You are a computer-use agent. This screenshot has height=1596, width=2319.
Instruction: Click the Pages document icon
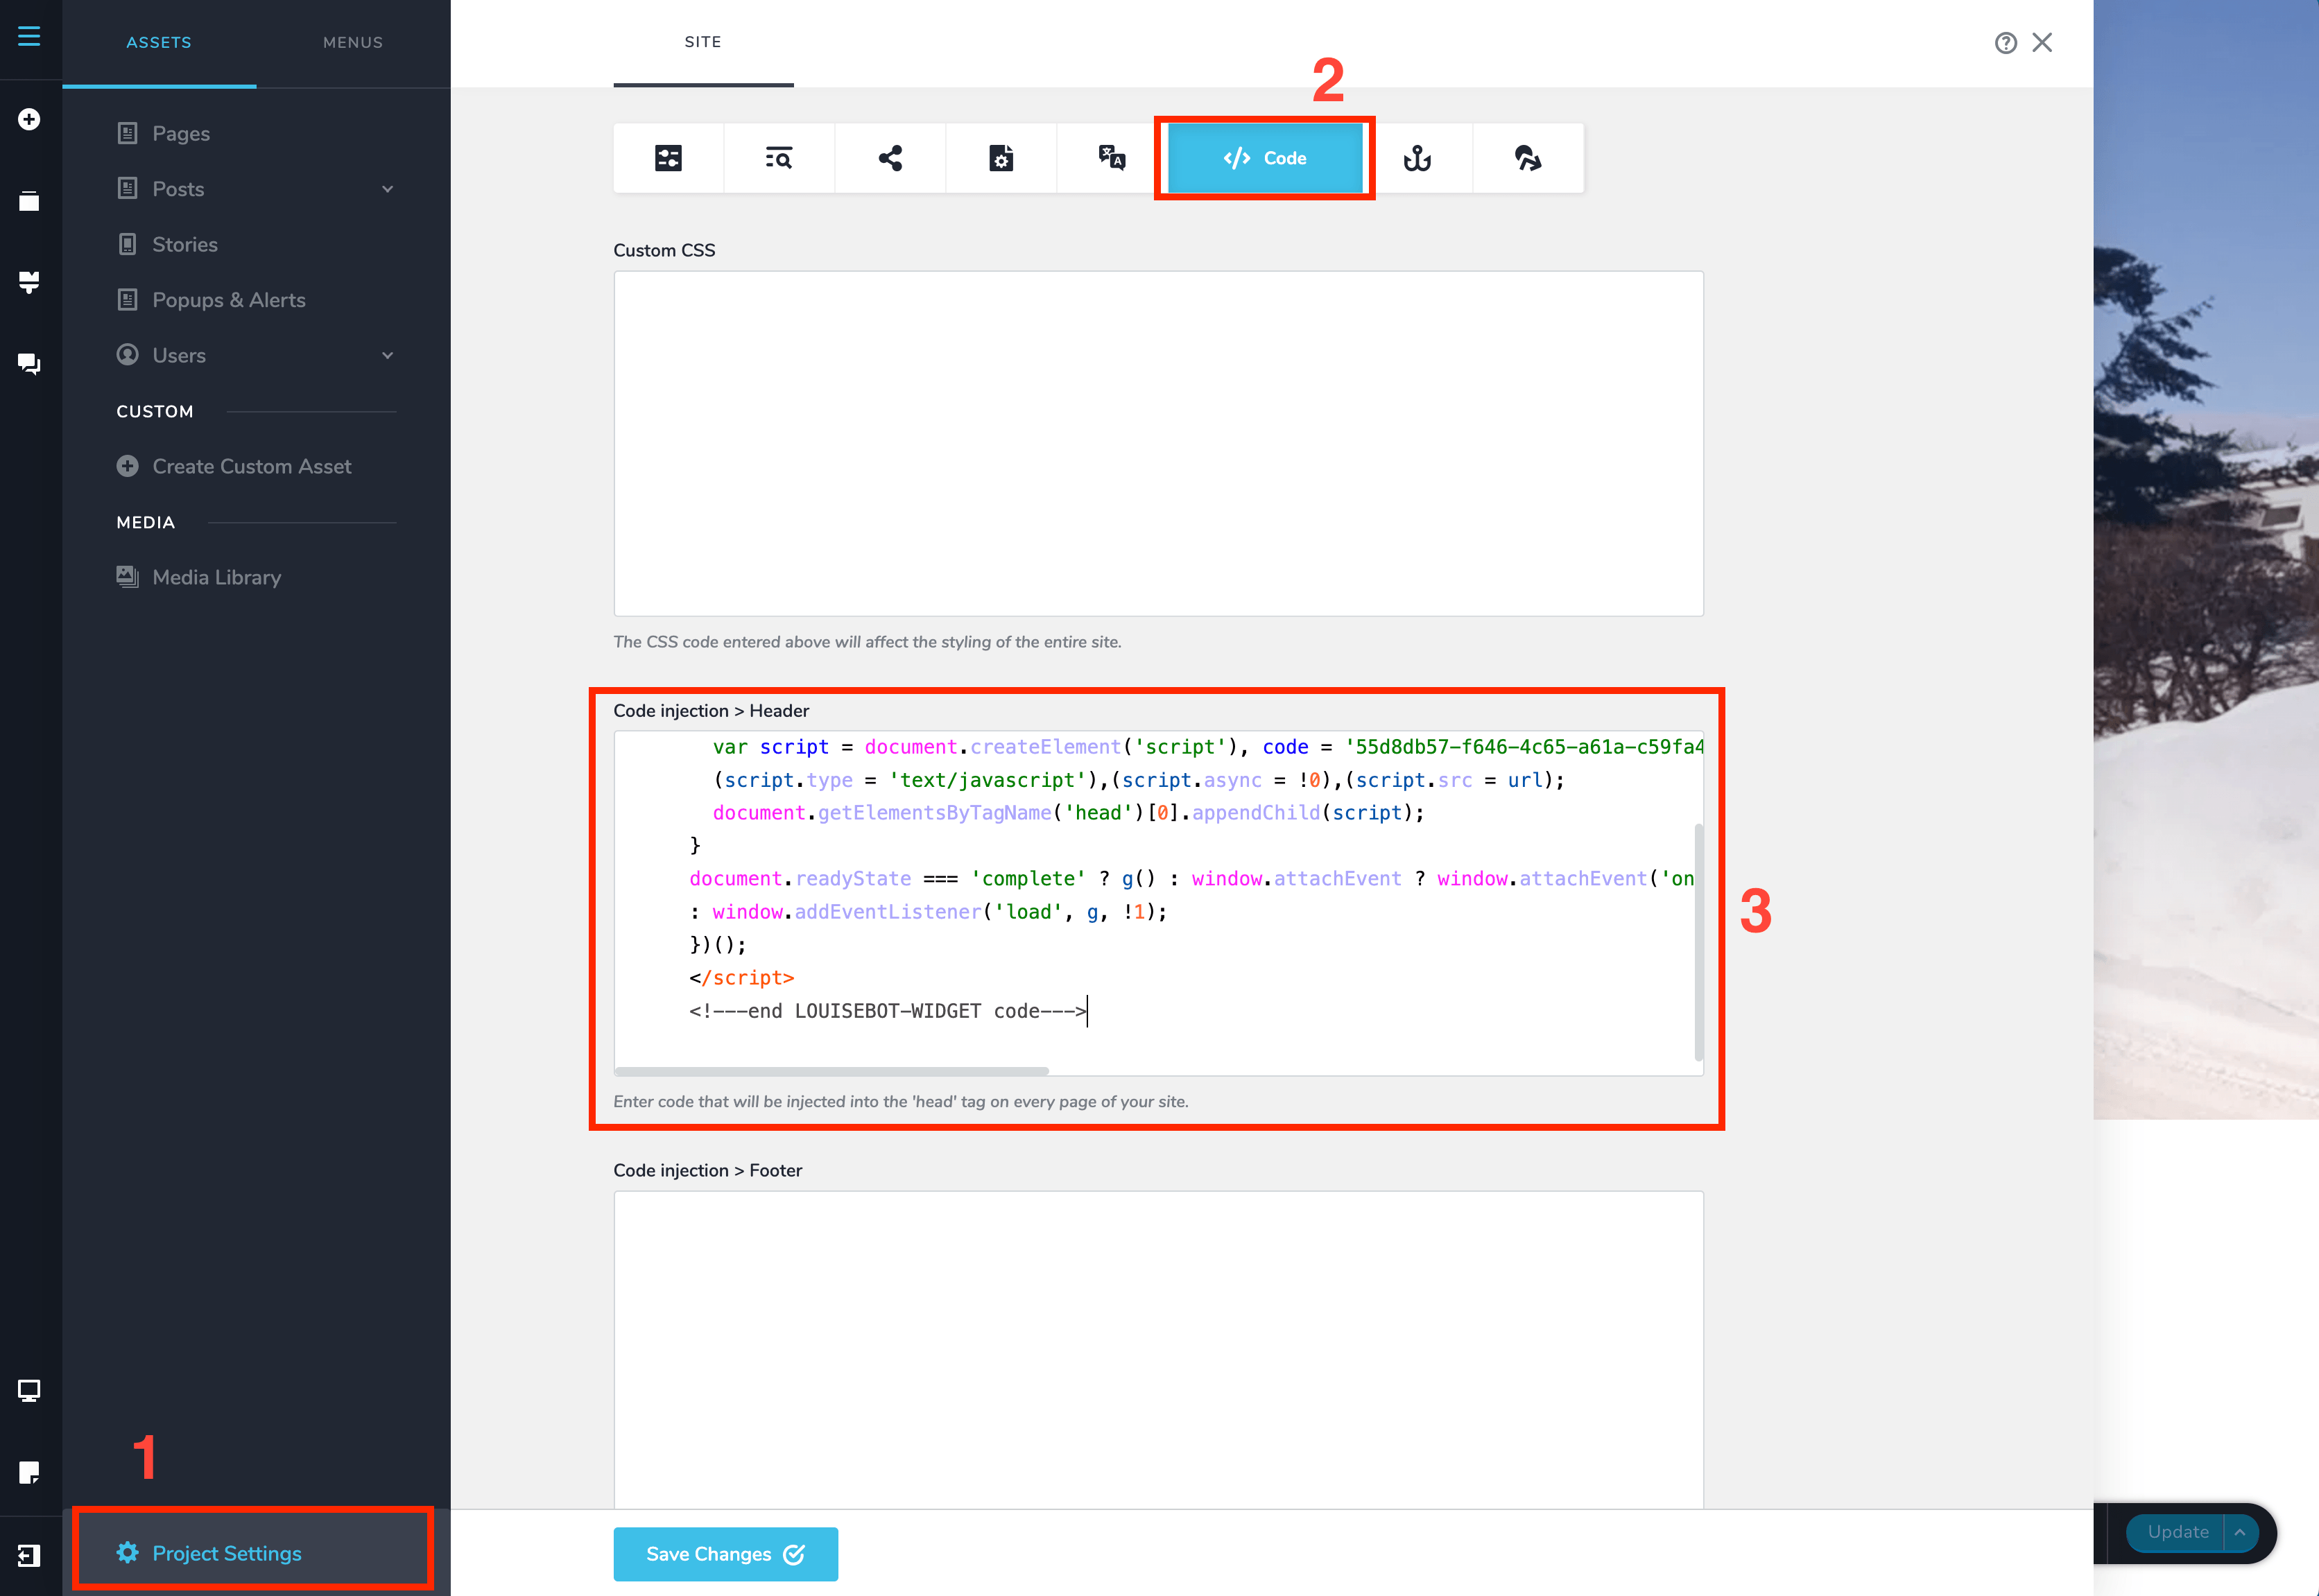coord(127,133)
